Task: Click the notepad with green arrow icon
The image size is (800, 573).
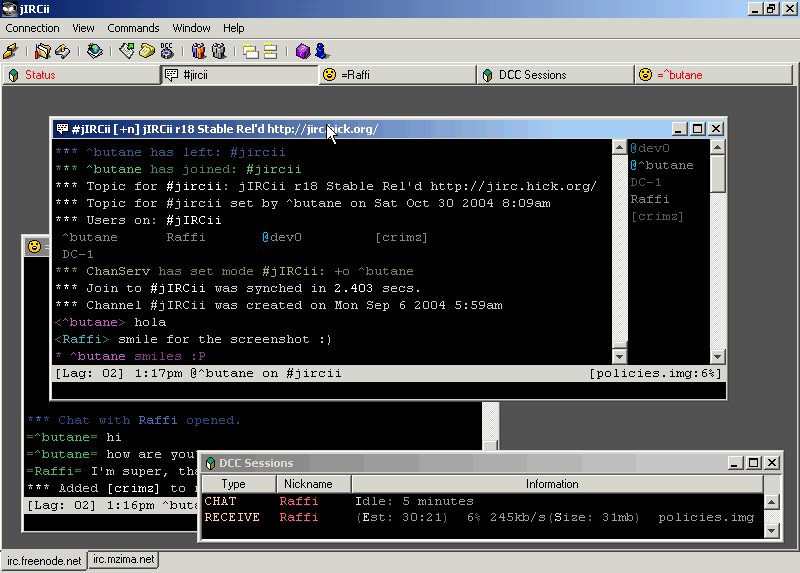Action: click(126, 51)
